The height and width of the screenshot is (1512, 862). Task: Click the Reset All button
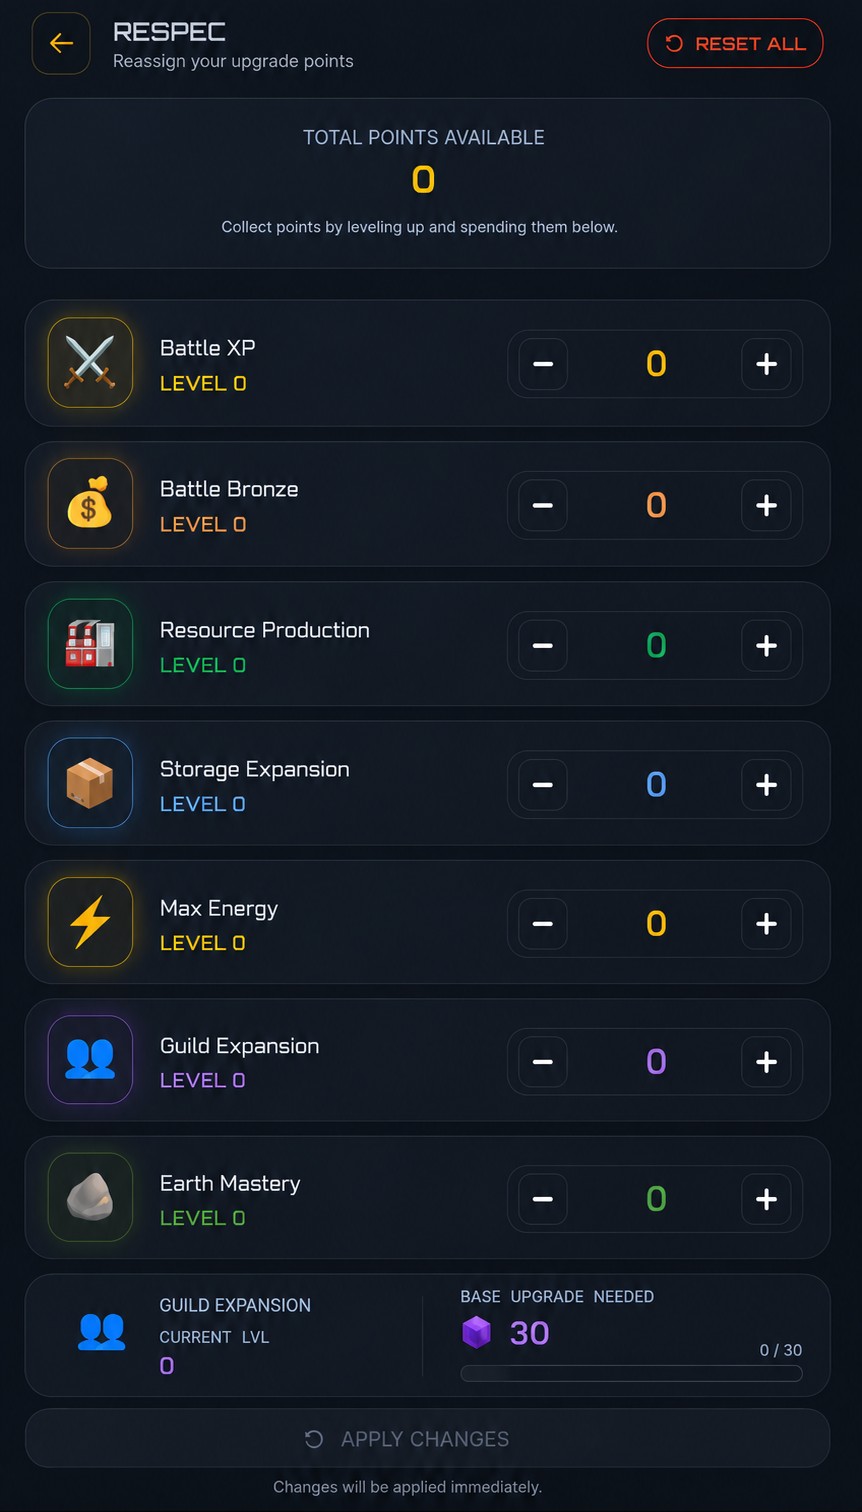pos(735,44)
